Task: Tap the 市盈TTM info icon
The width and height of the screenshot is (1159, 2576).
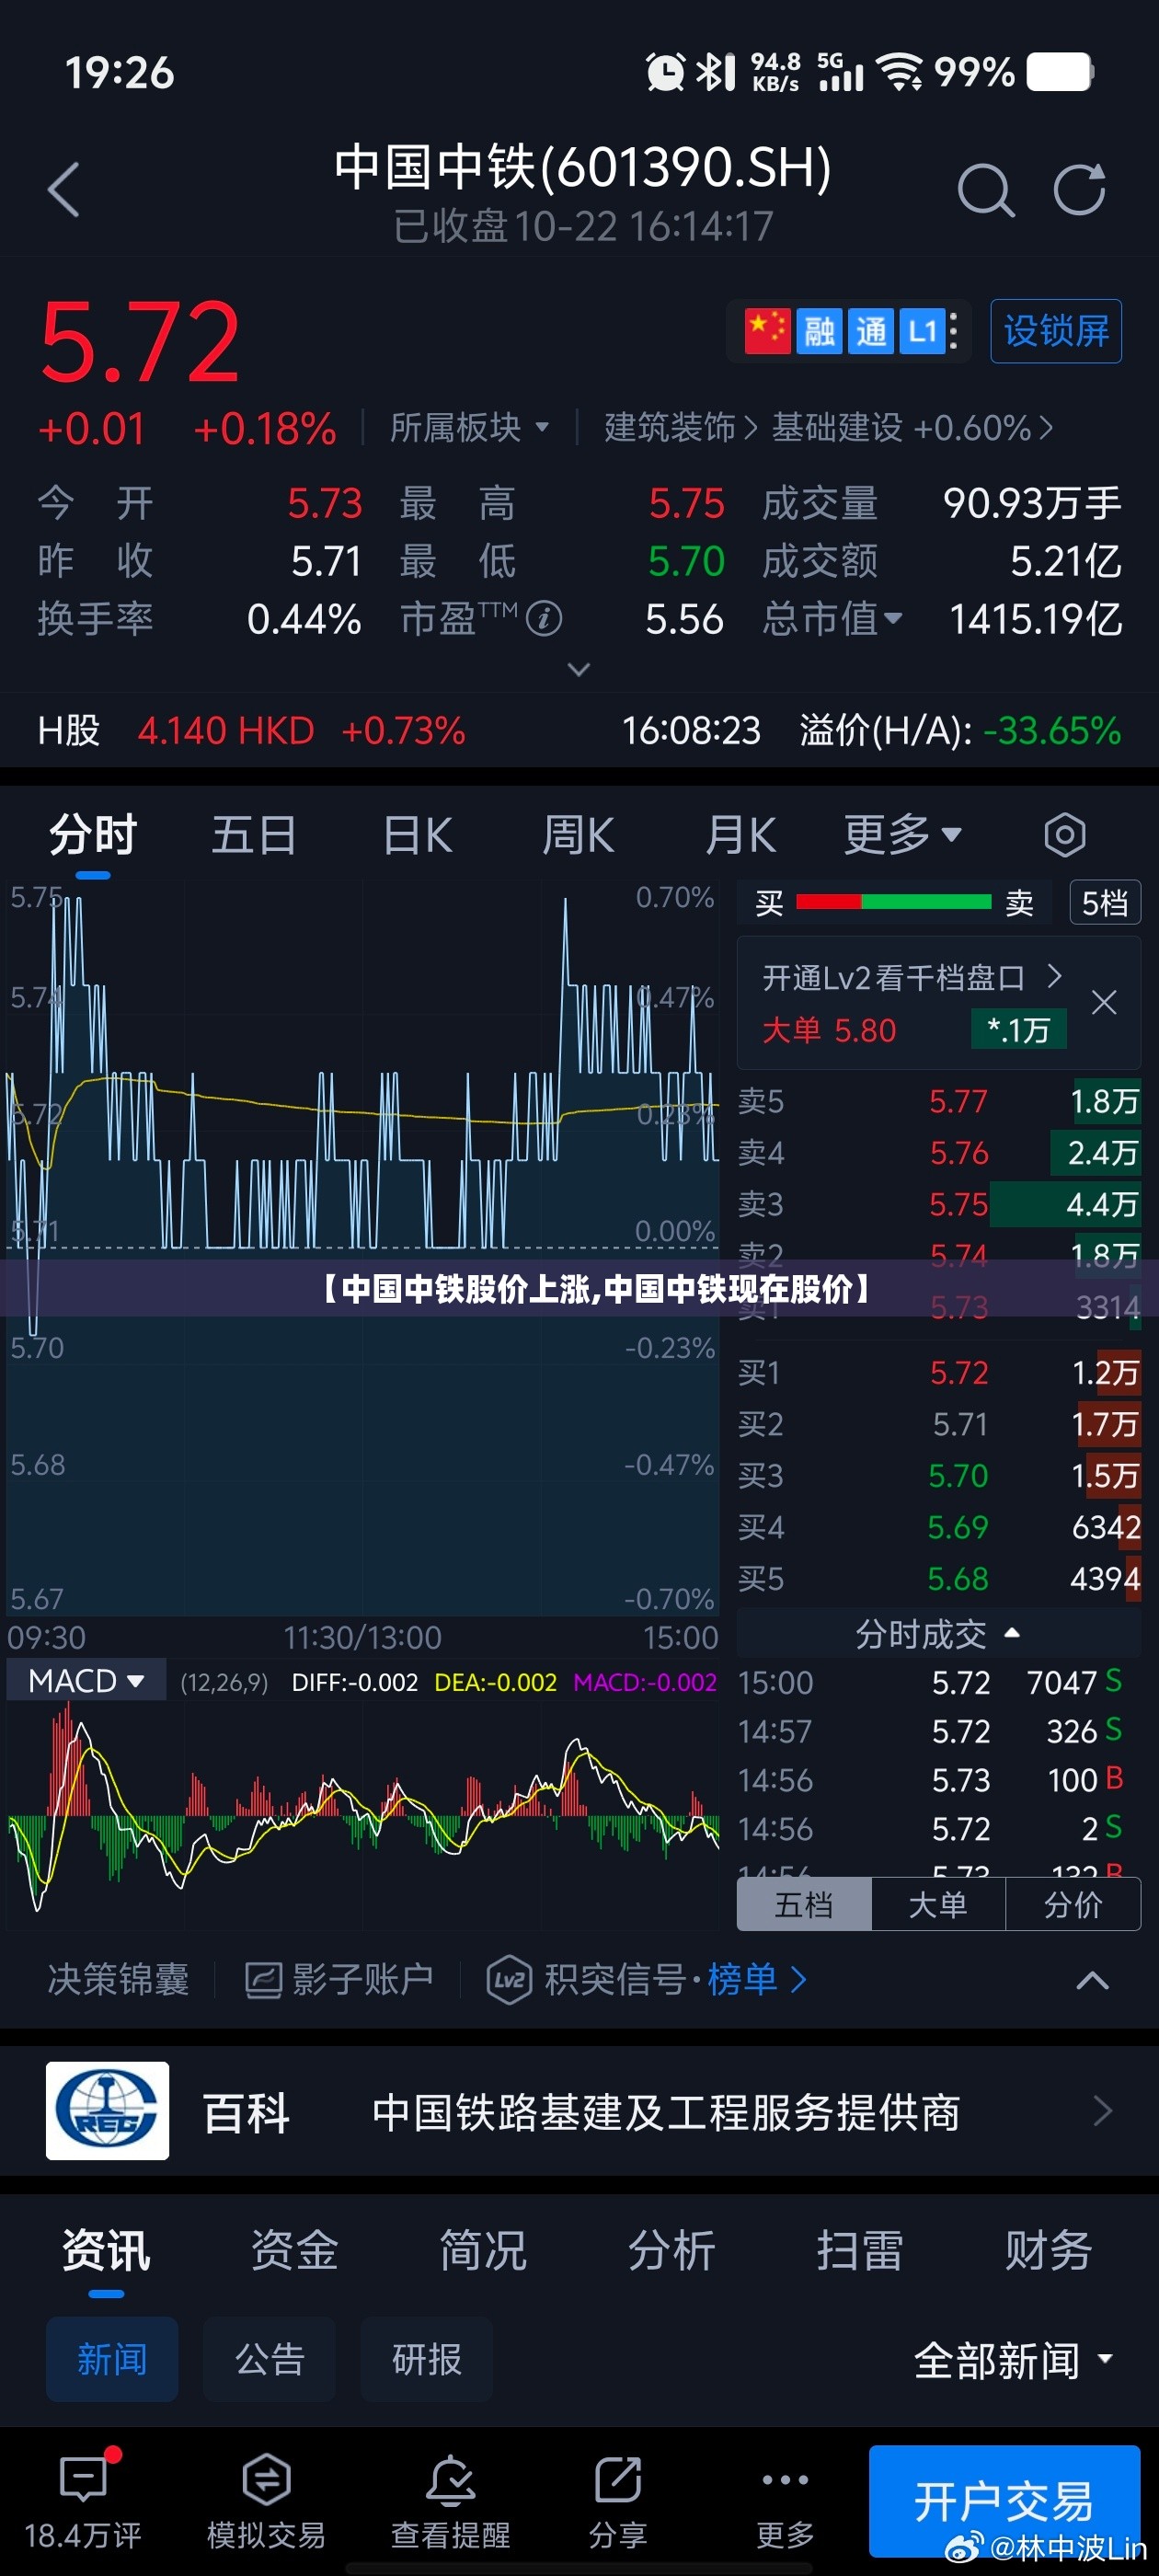Action: point(544,619)
